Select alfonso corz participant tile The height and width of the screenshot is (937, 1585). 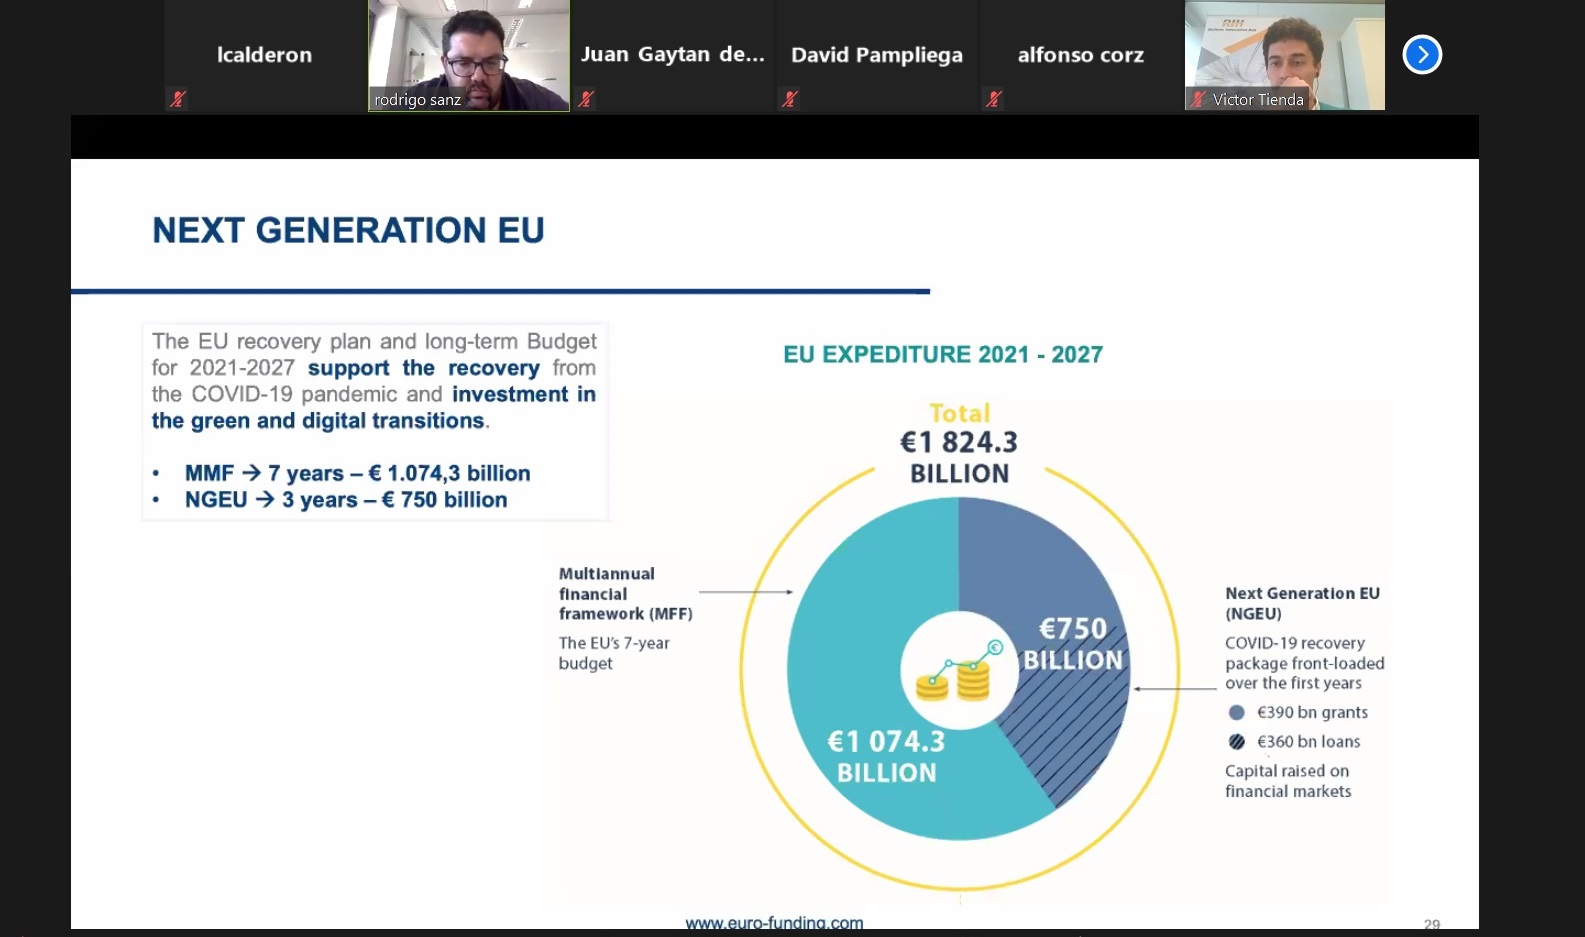tap(1081, 55)
